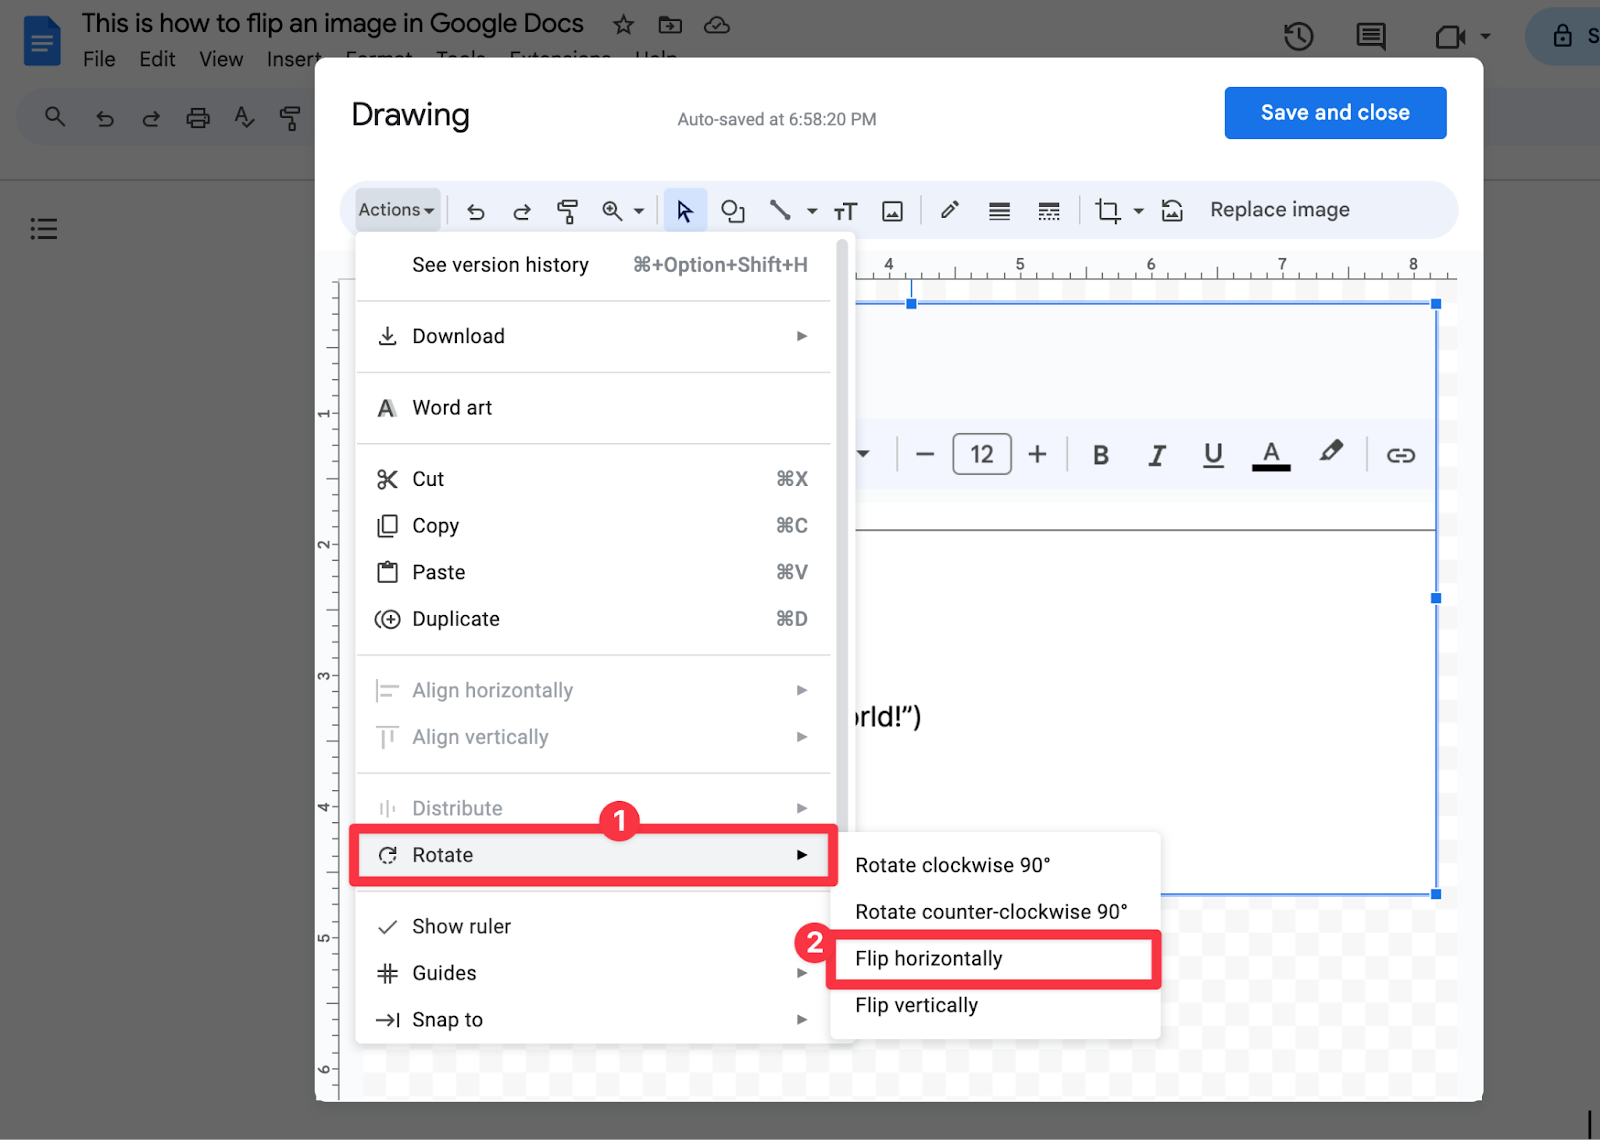Choose the Line tool icon
Image resolution: width=1600 pixels, height=1140 pixels.
(780, 210)
